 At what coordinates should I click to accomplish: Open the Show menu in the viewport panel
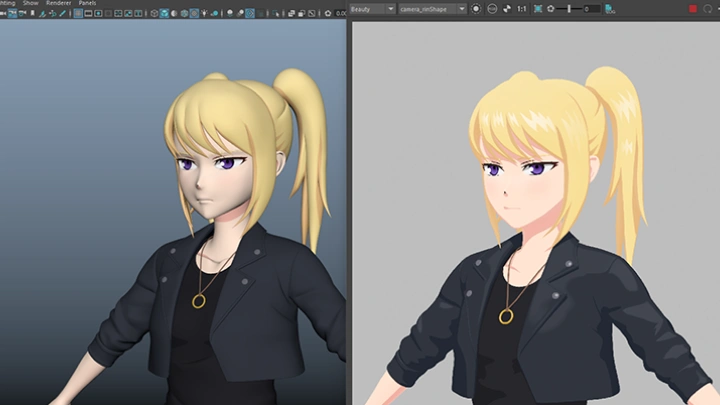point(31,3)
